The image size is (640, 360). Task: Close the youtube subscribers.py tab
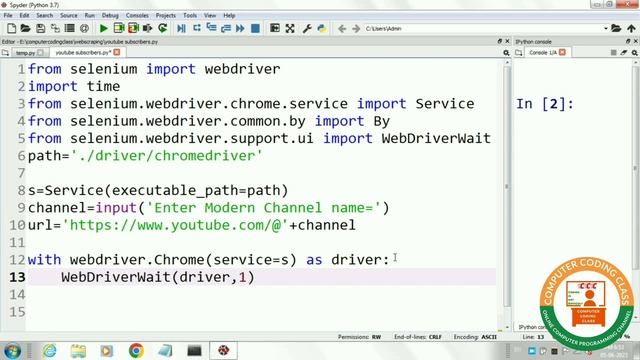click(117, 52)
